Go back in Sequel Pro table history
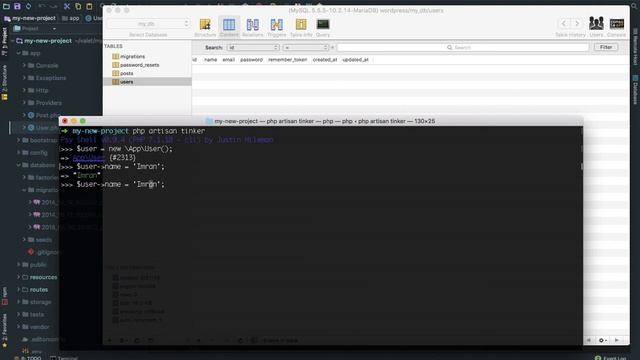 click(564, 24)
